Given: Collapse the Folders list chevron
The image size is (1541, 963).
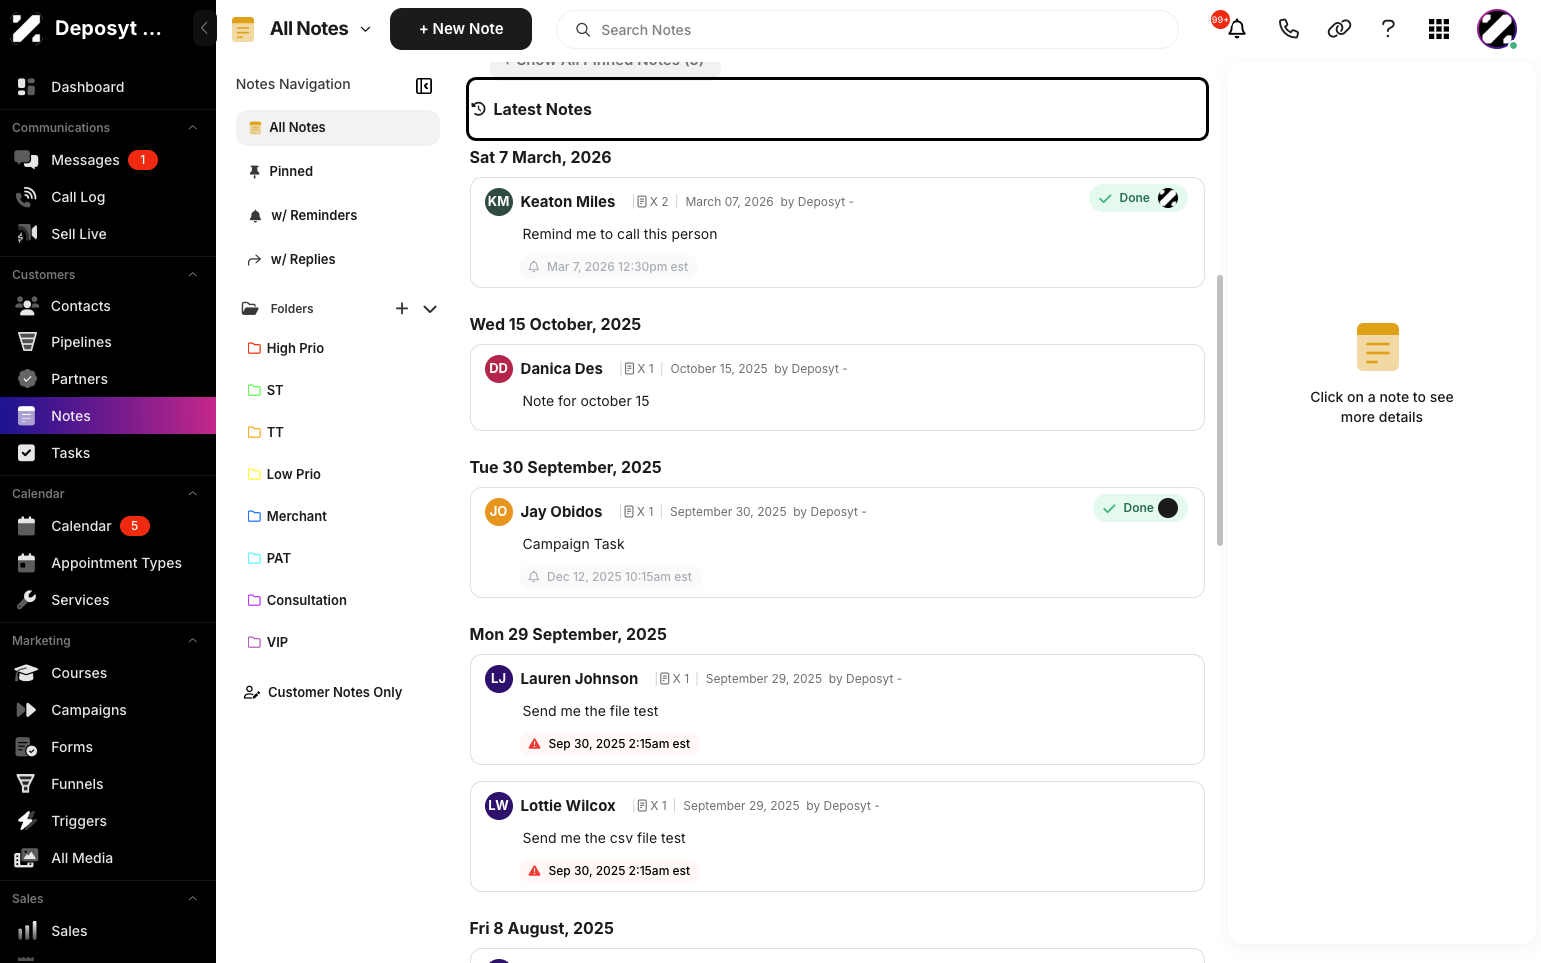Looking at the screenshot, I should pos(430,309).
